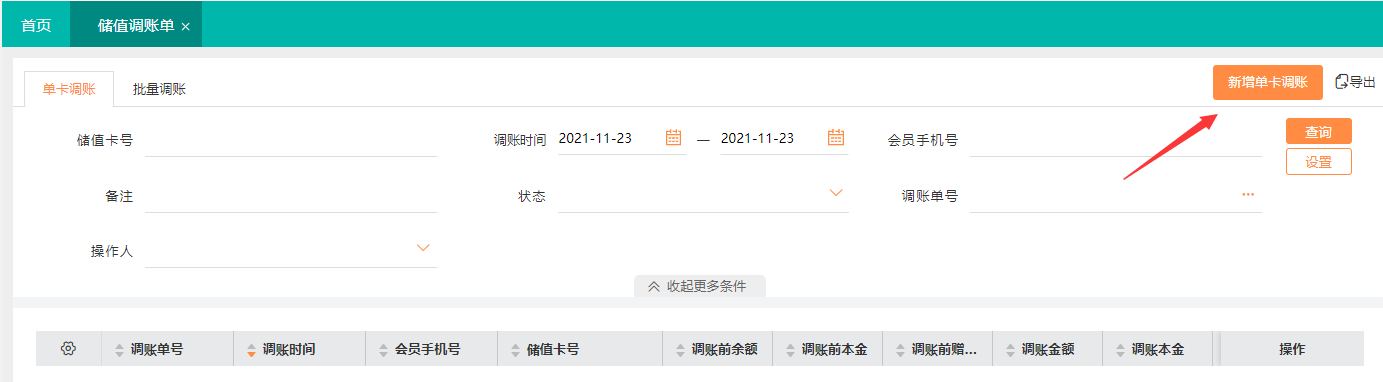Switch to the 批量调账 tab
Viewport: 1383px width, 382px height.
(159, 89)
